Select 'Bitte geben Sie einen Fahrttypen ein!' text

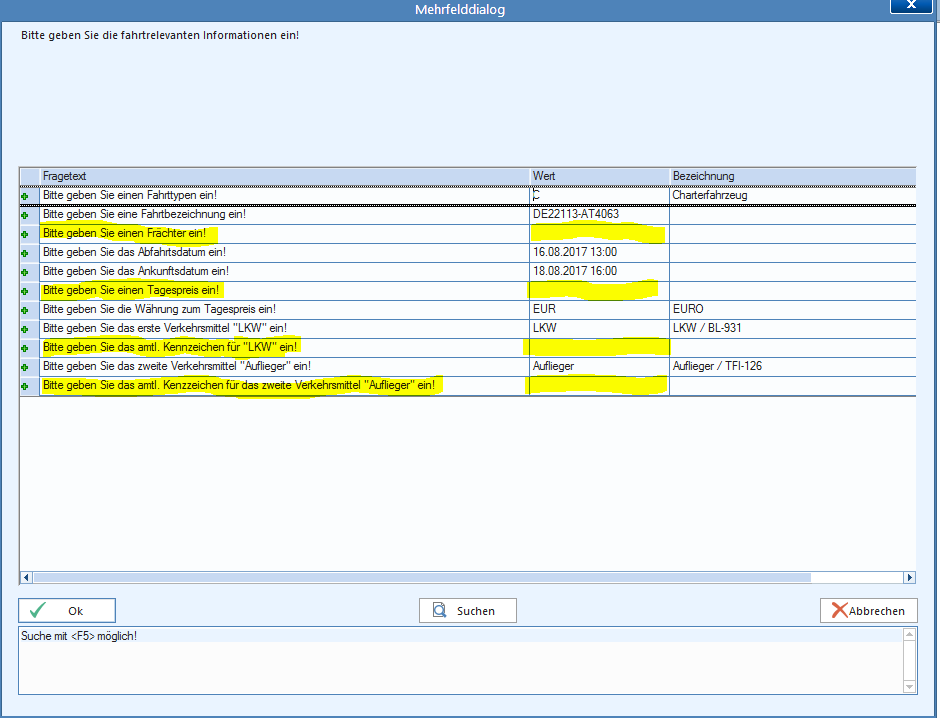[129, 195]
